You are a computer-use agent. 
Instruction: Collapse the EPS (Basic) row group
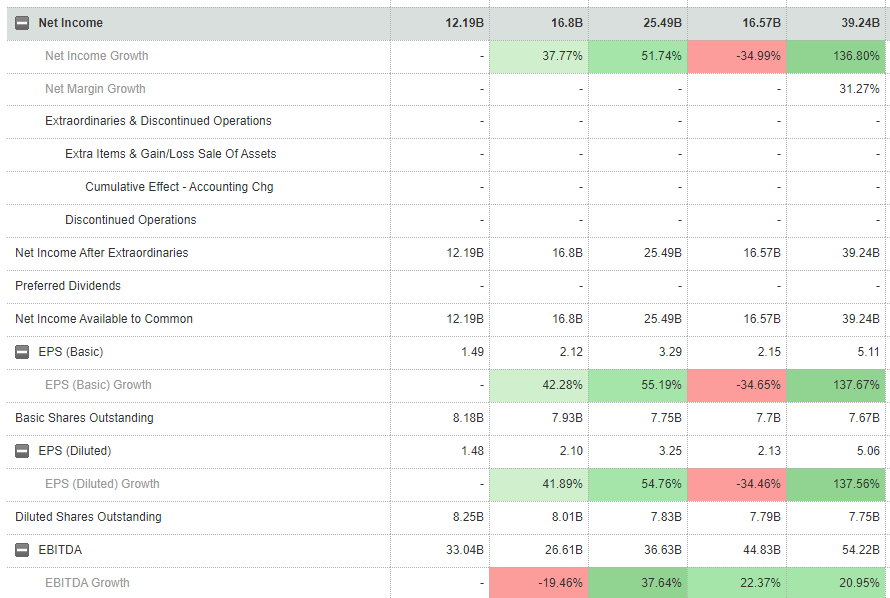(x=22, y=352)
